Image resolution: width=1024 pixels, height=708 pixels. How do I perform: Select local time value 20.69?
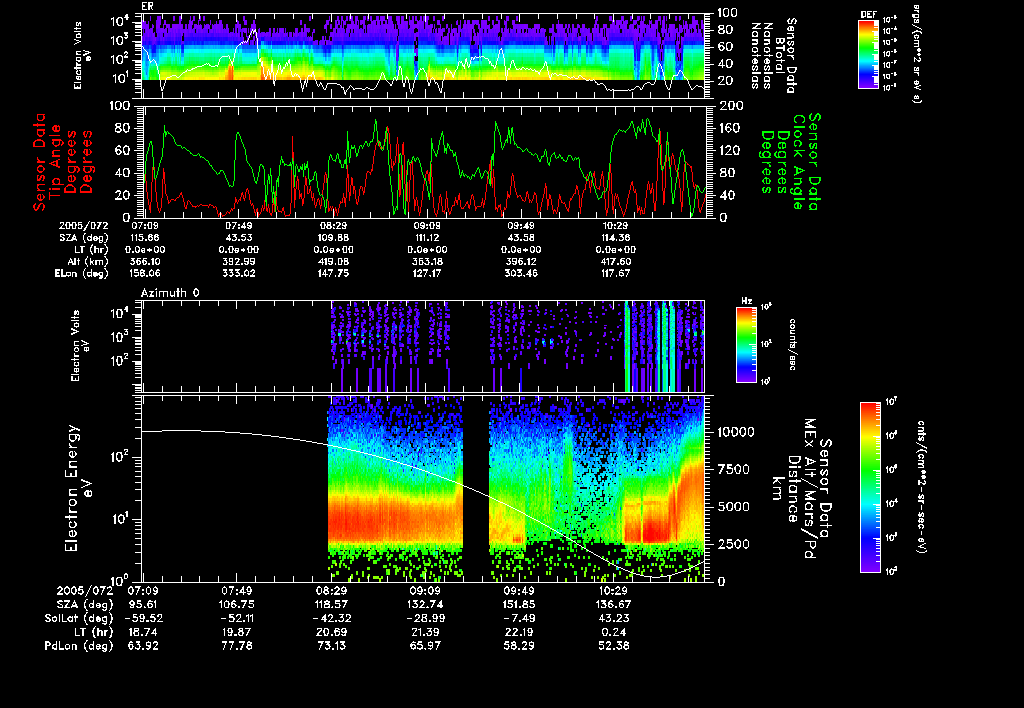point(331,632)
